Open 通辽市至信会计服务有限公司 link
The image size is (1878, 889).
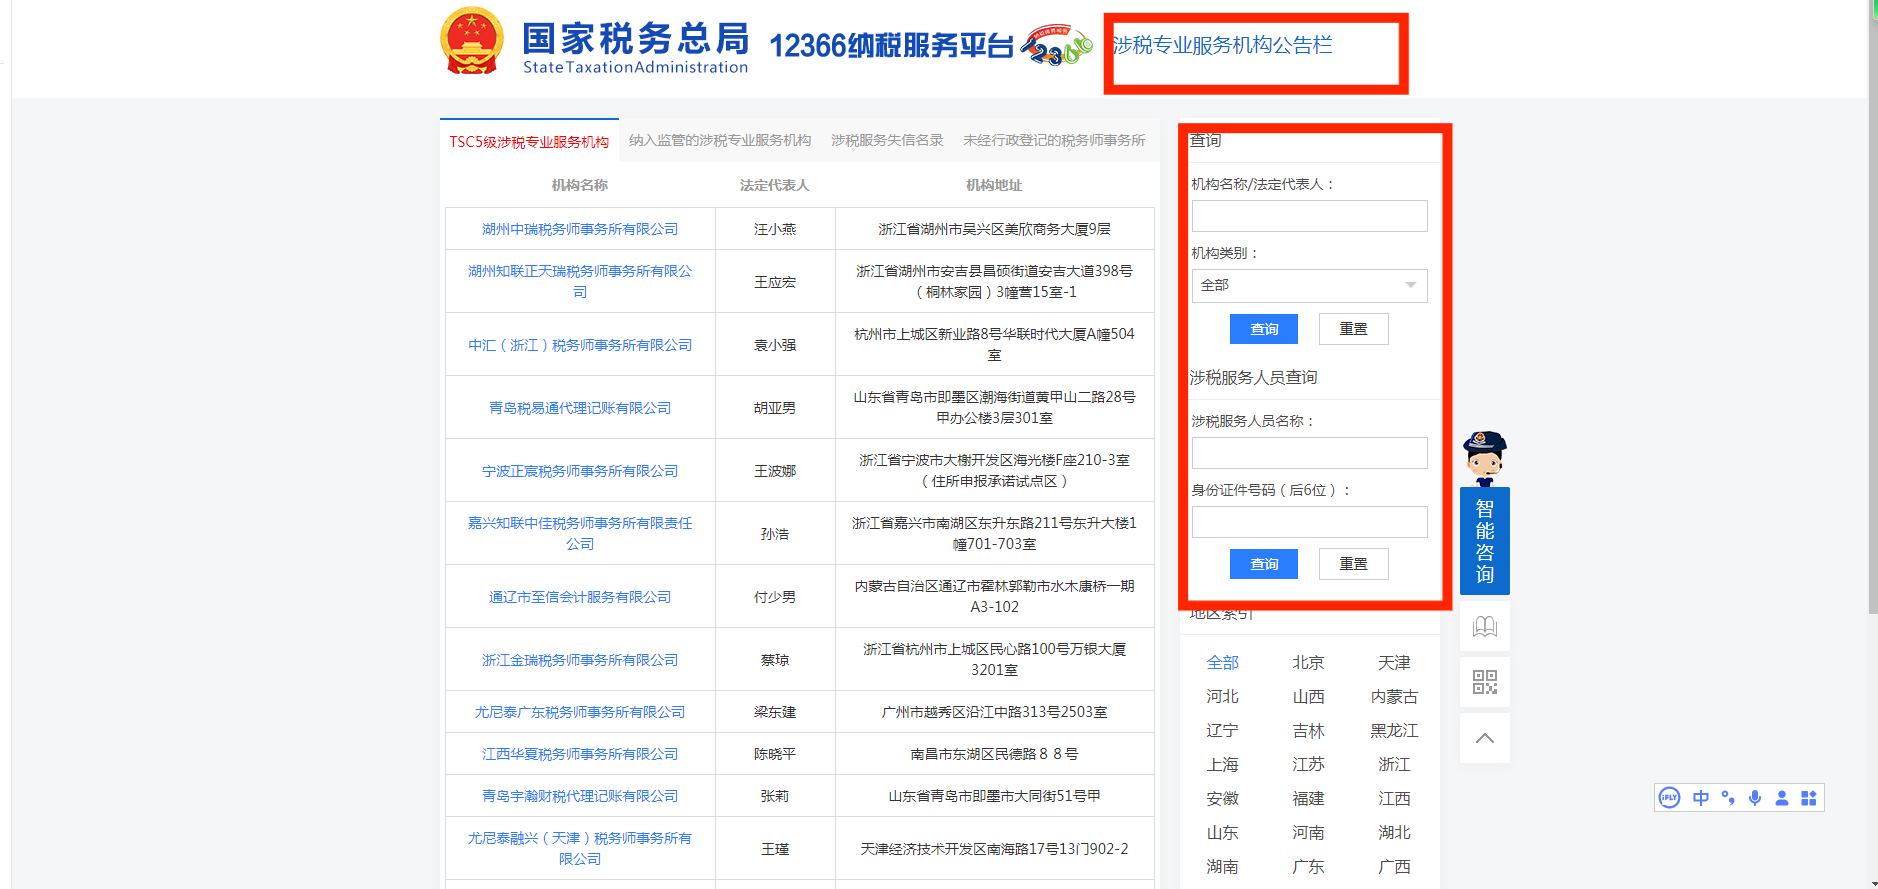coord(580,597)
